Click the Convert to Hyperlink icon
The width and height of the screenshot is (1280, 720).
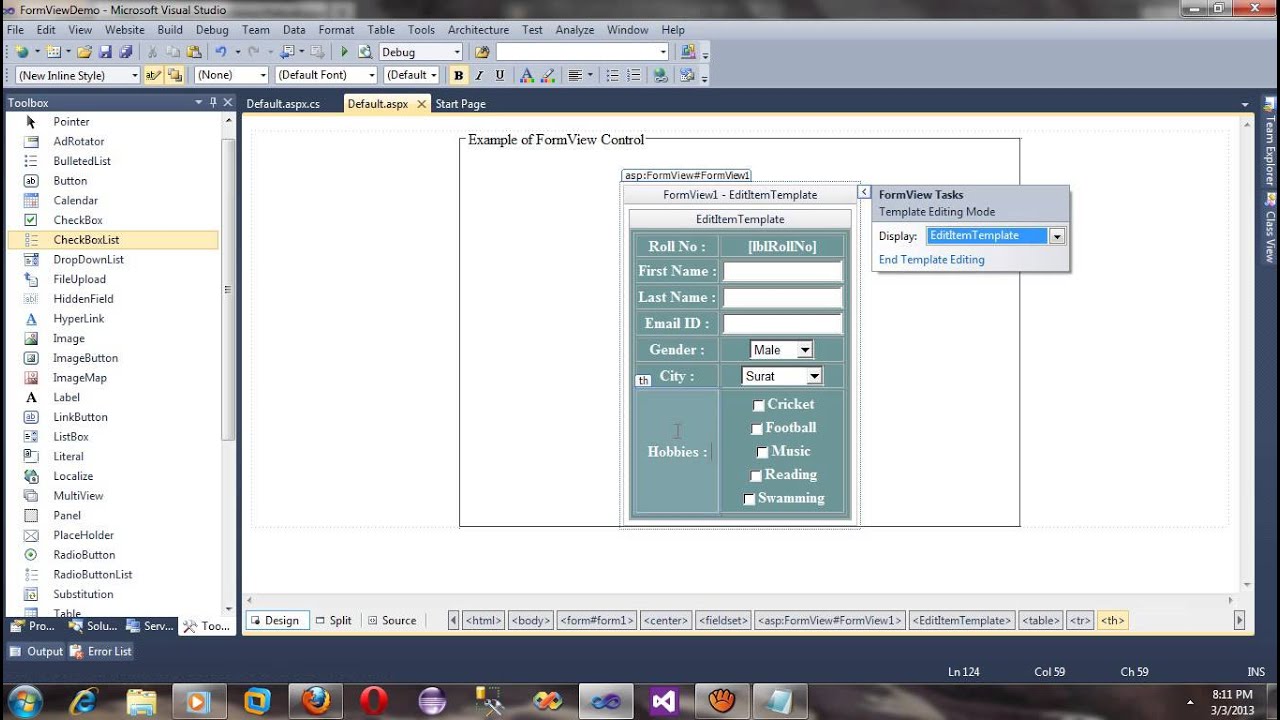pos(661,75)
